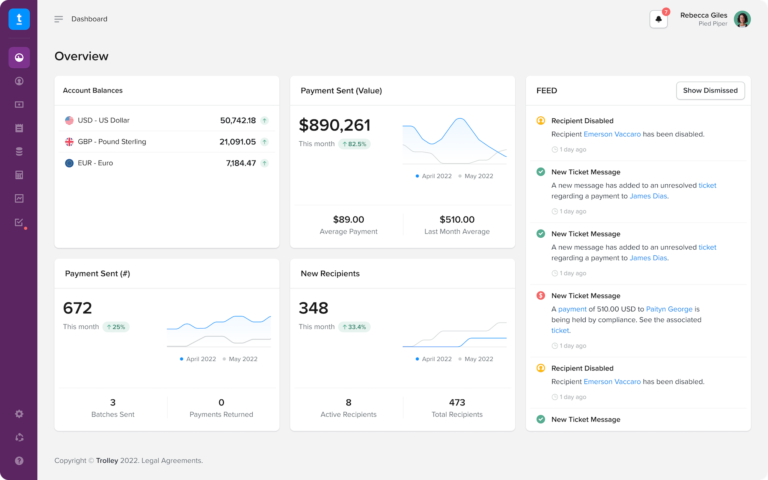
Task: Open the settings gear in sidebar
Action: pos(19,414)
